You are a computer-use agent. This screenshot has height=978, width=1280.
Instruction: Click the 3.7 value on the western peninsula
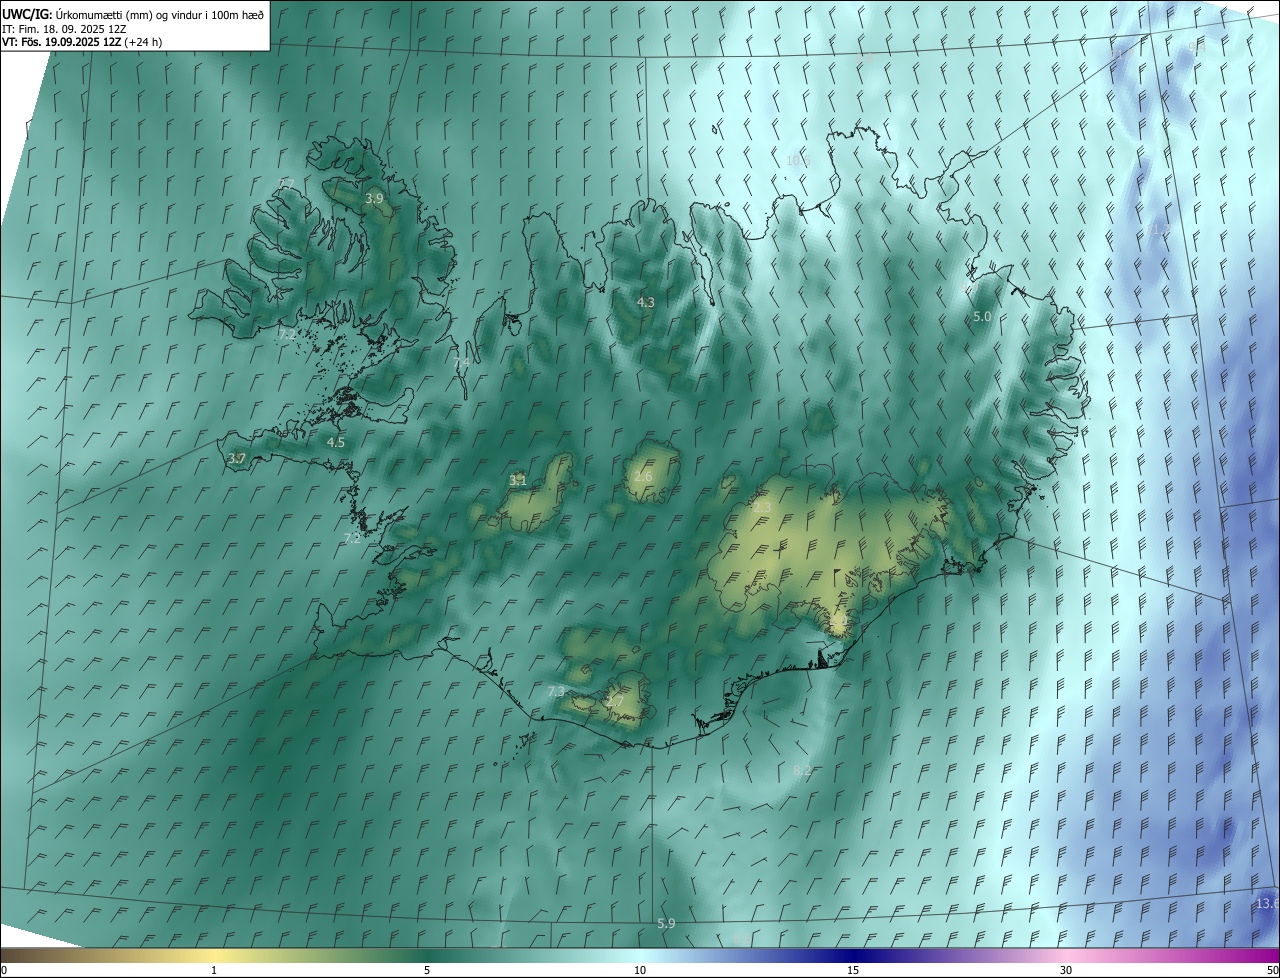tap(237, 459)
